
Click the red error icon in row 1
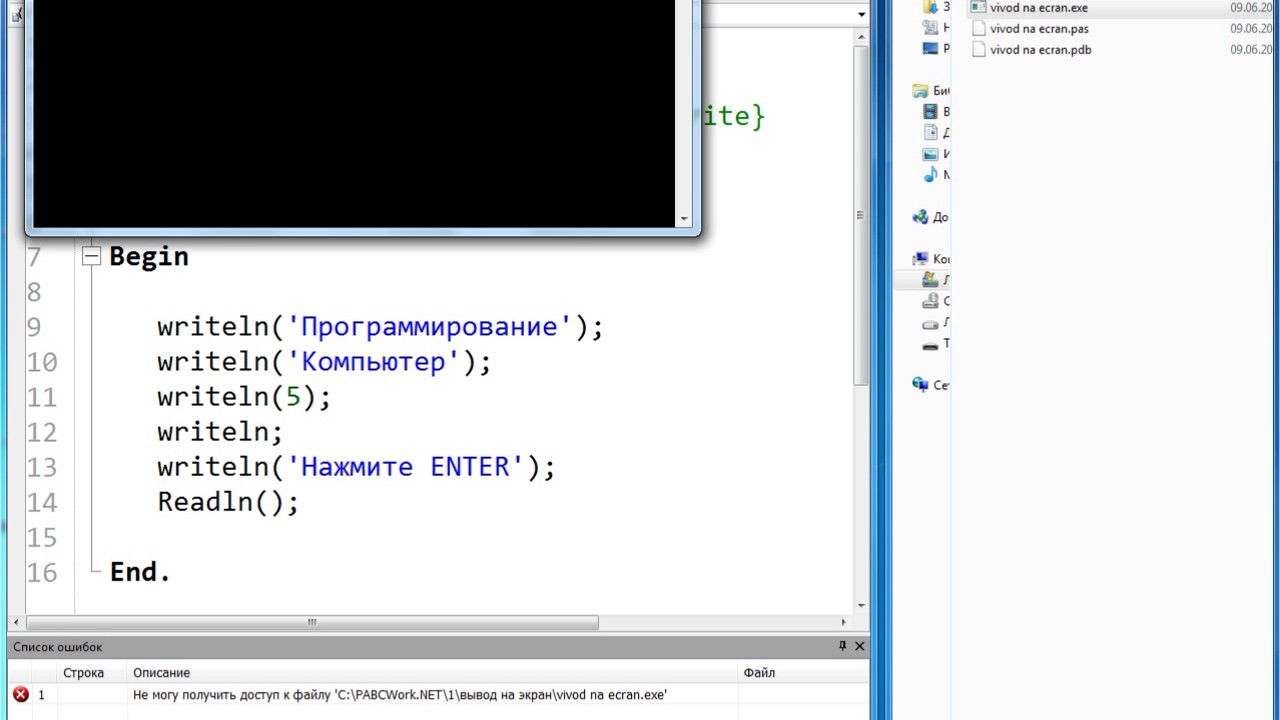pyautogui.click(x=20, y=694)
